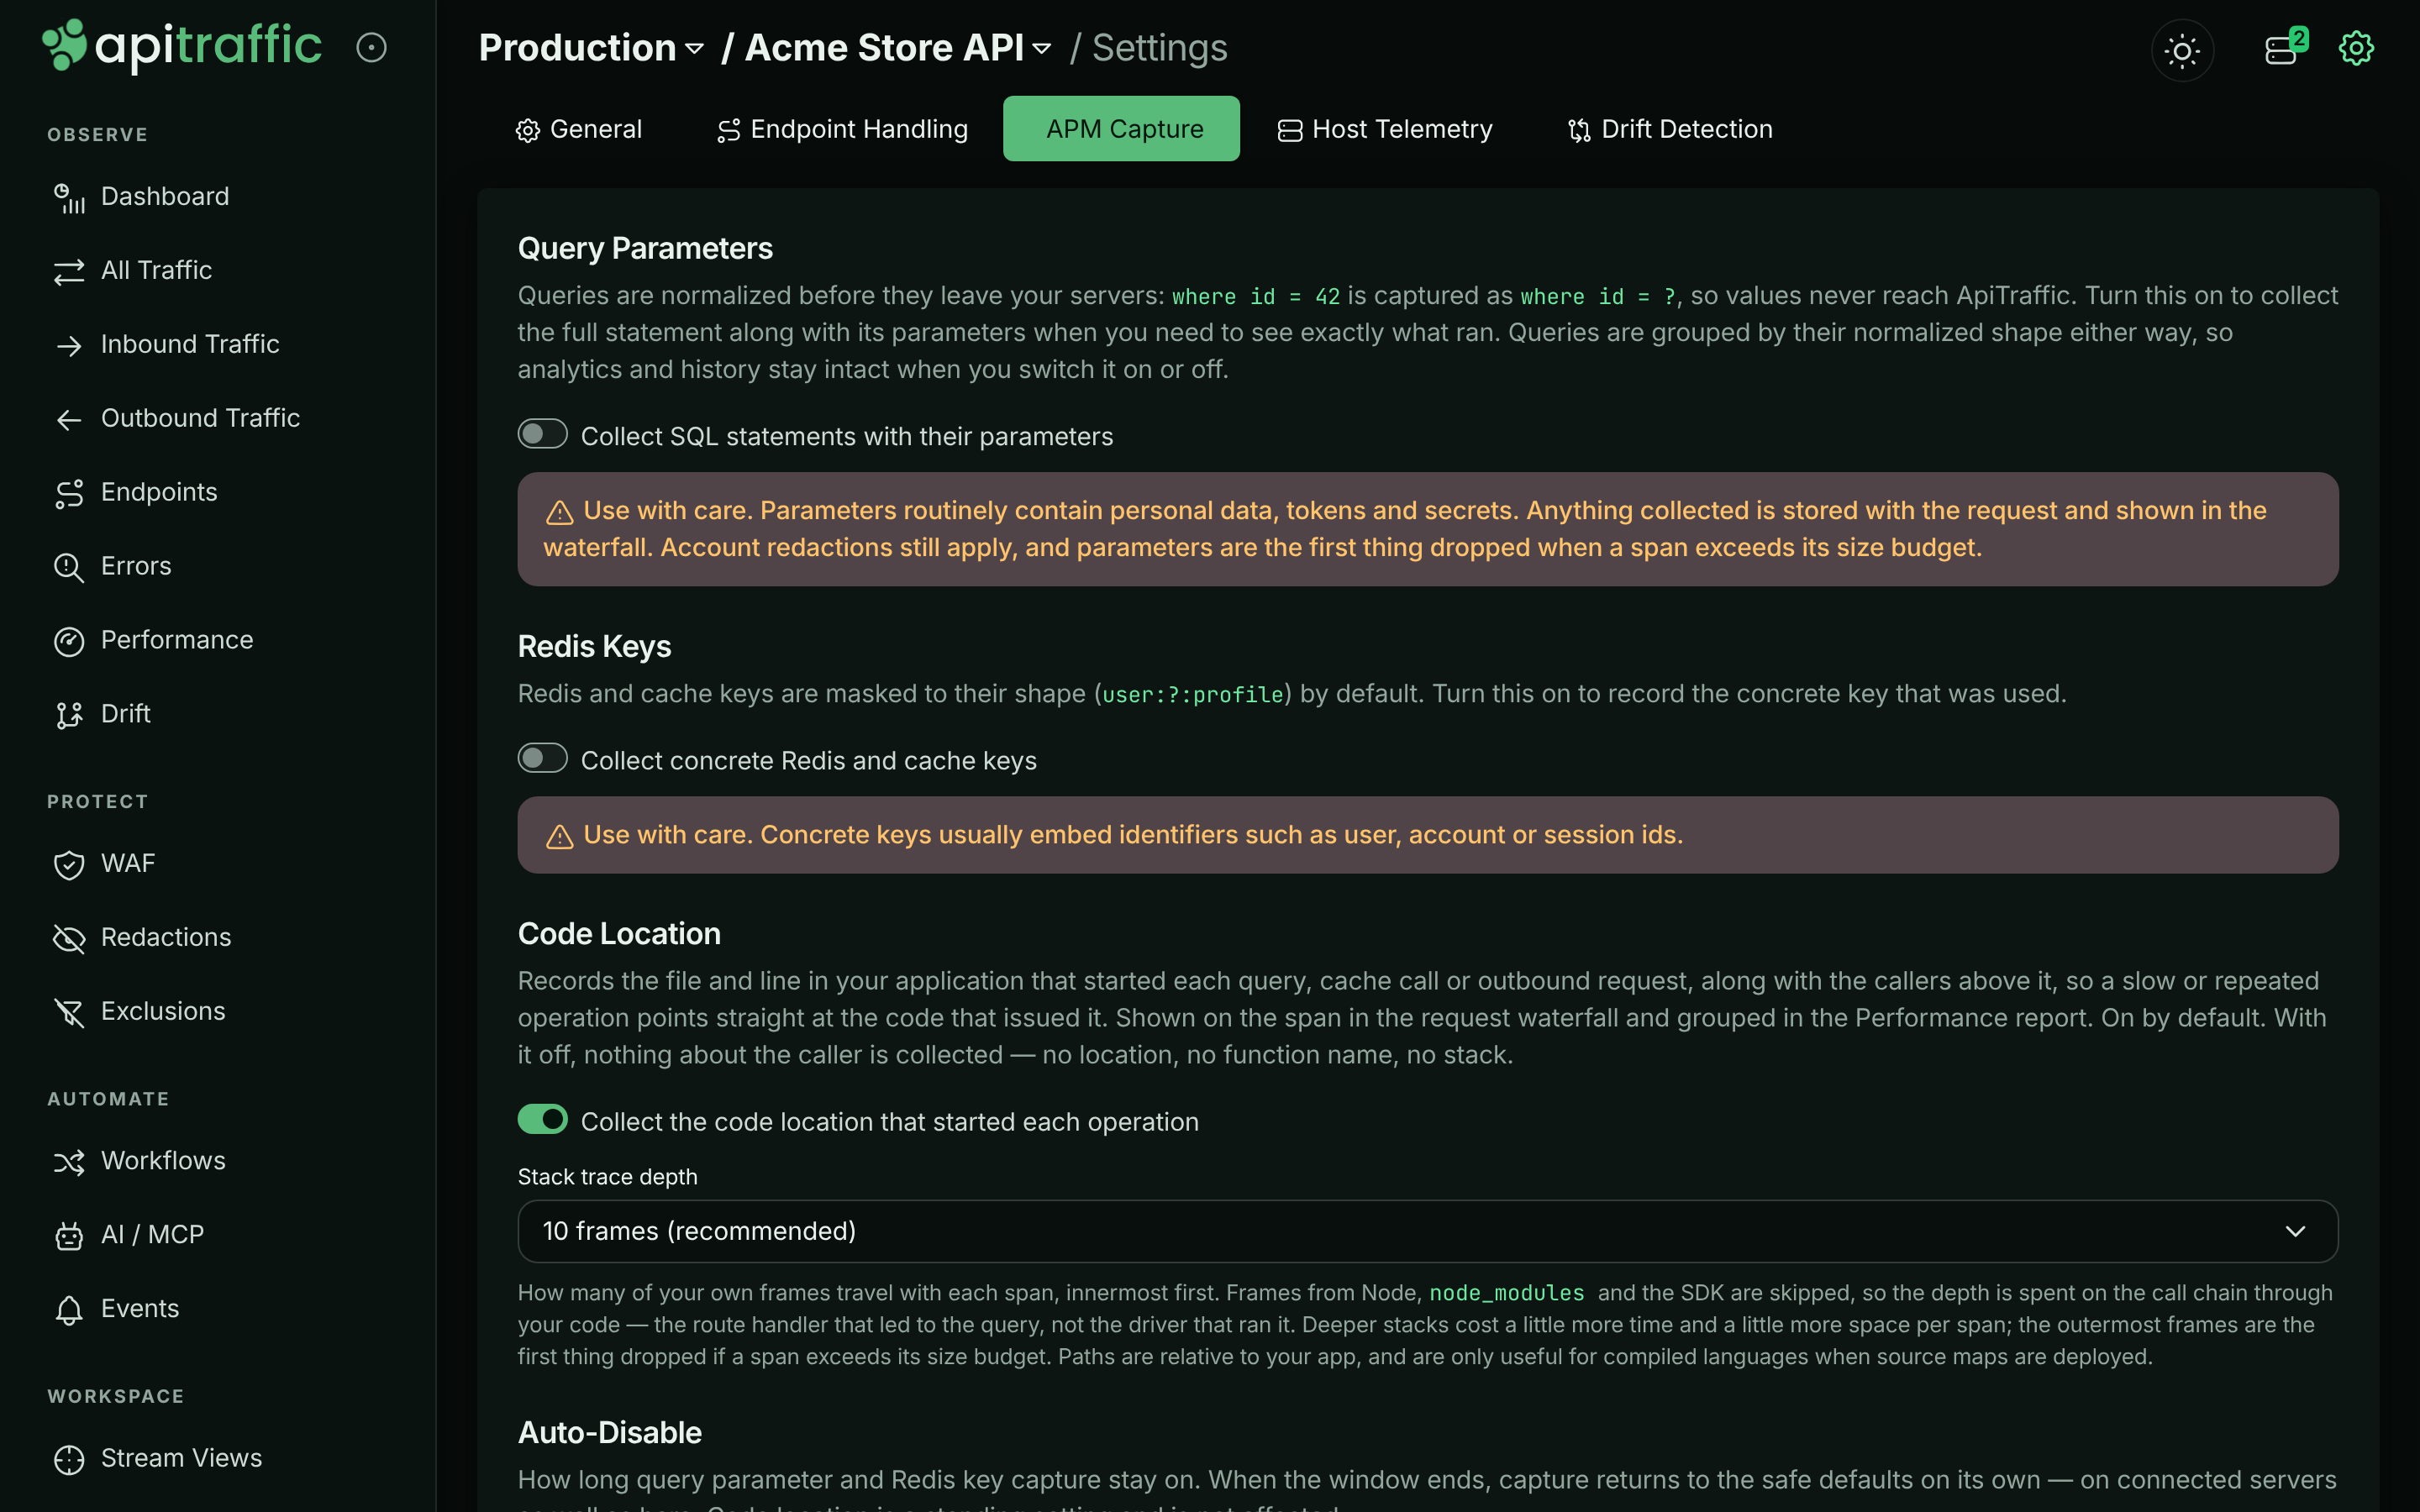
Task: Click the node_modules code text
Action: pos(1506,1293)
